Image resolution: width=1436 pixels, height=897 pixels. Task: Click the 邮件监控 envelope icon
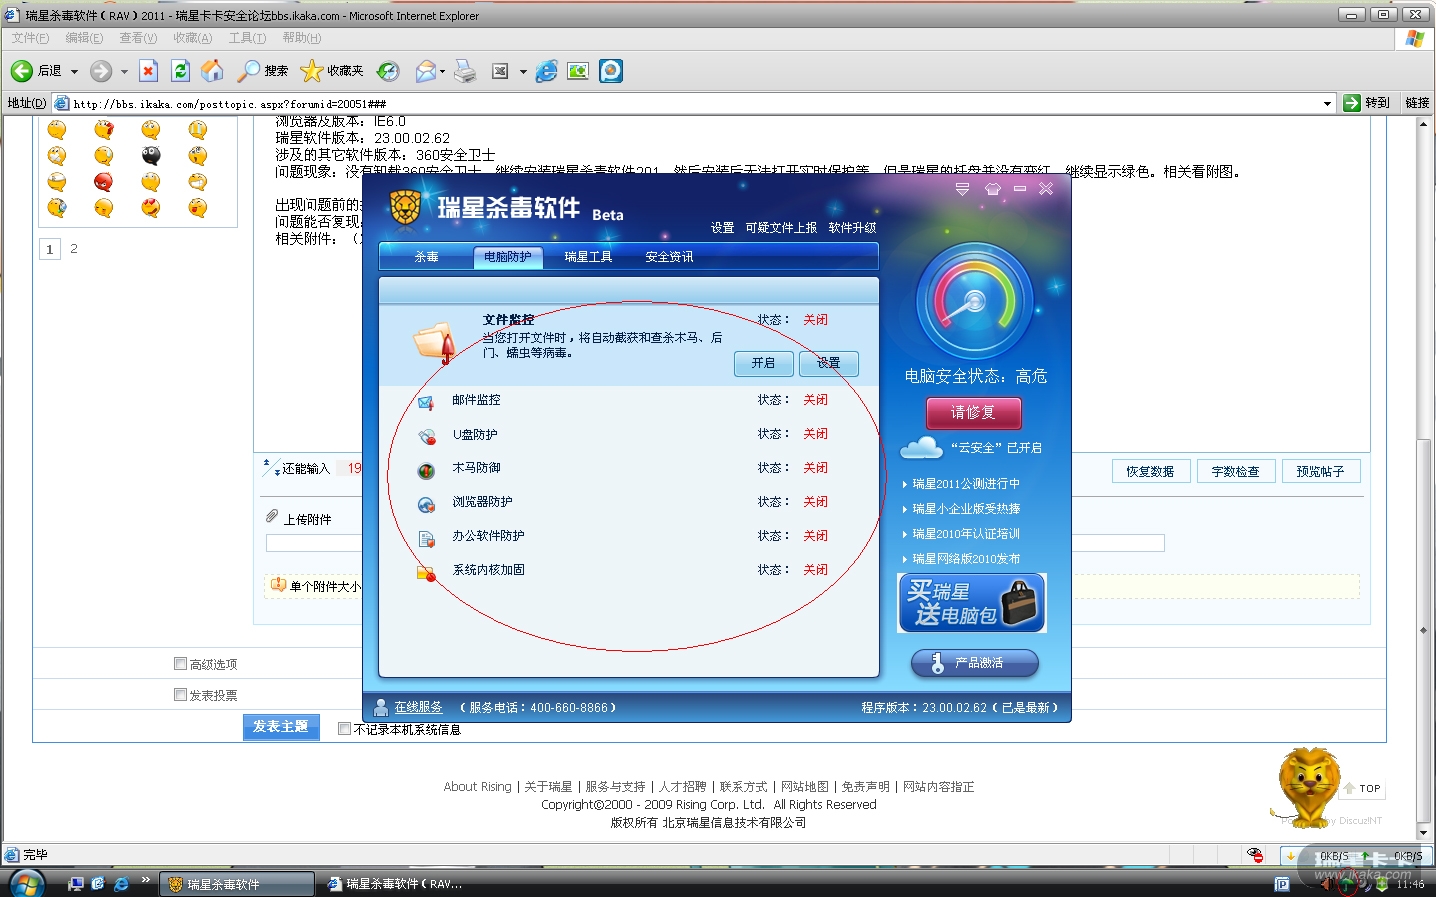click(426, 402)
